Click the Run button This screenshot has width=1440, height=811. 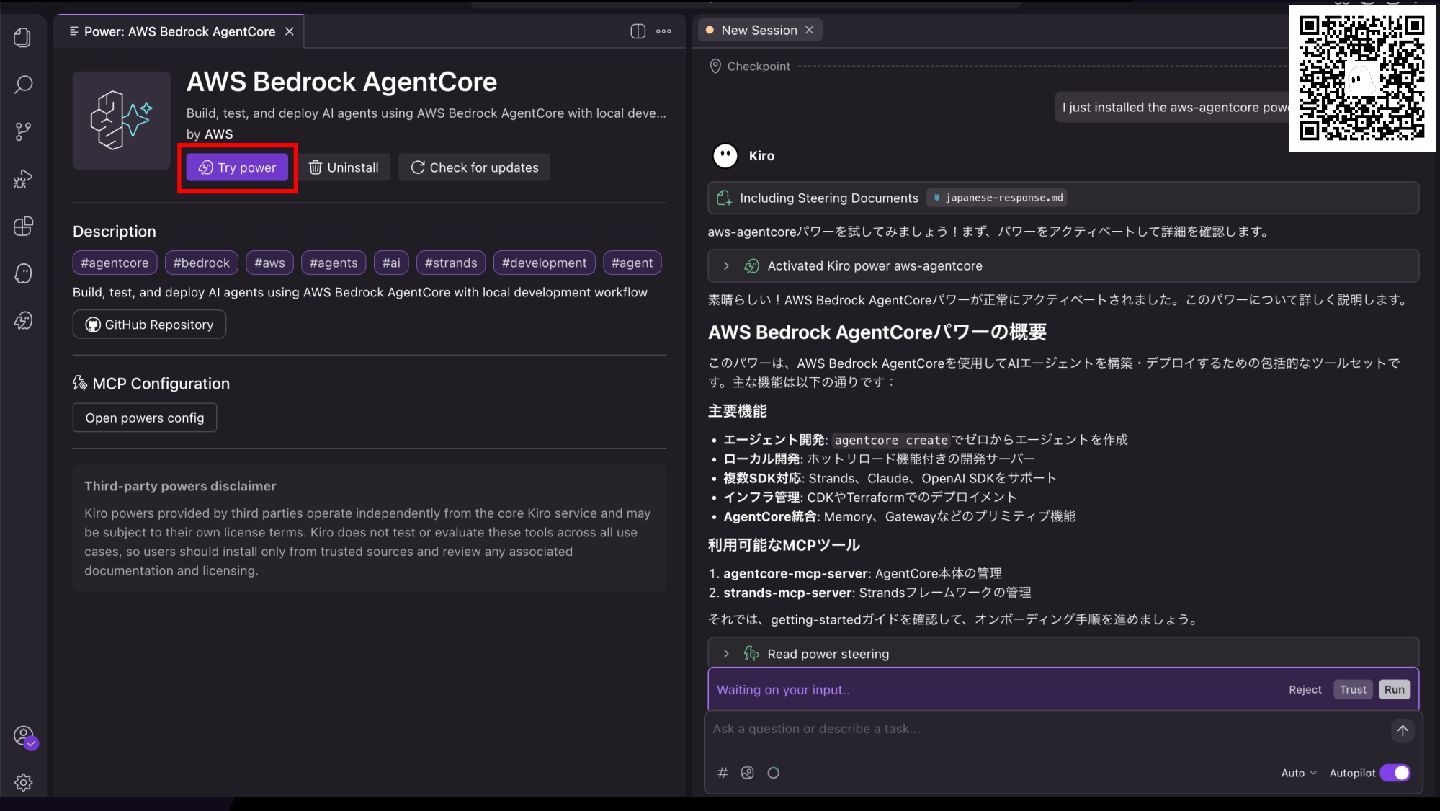[1394, 690]
